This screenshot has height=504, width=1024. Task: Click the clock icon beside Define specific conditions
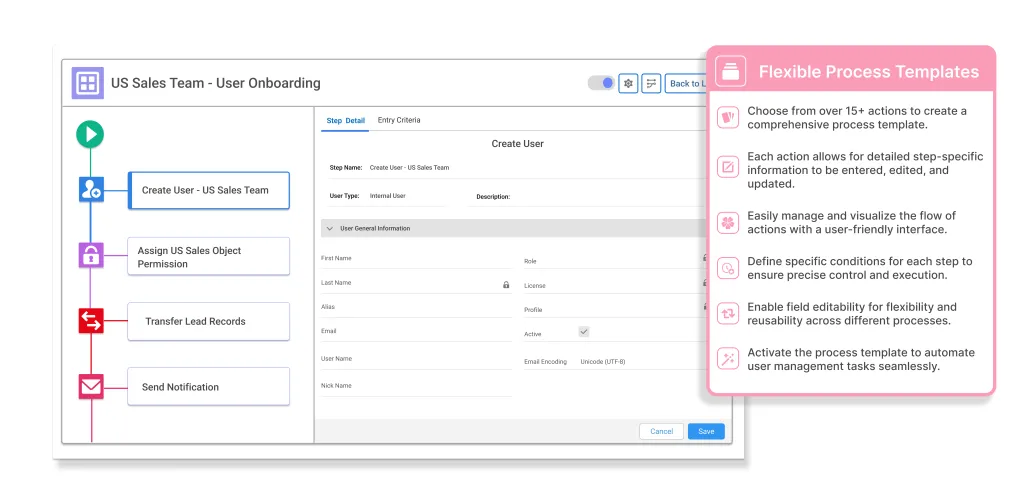pos(728,268)
